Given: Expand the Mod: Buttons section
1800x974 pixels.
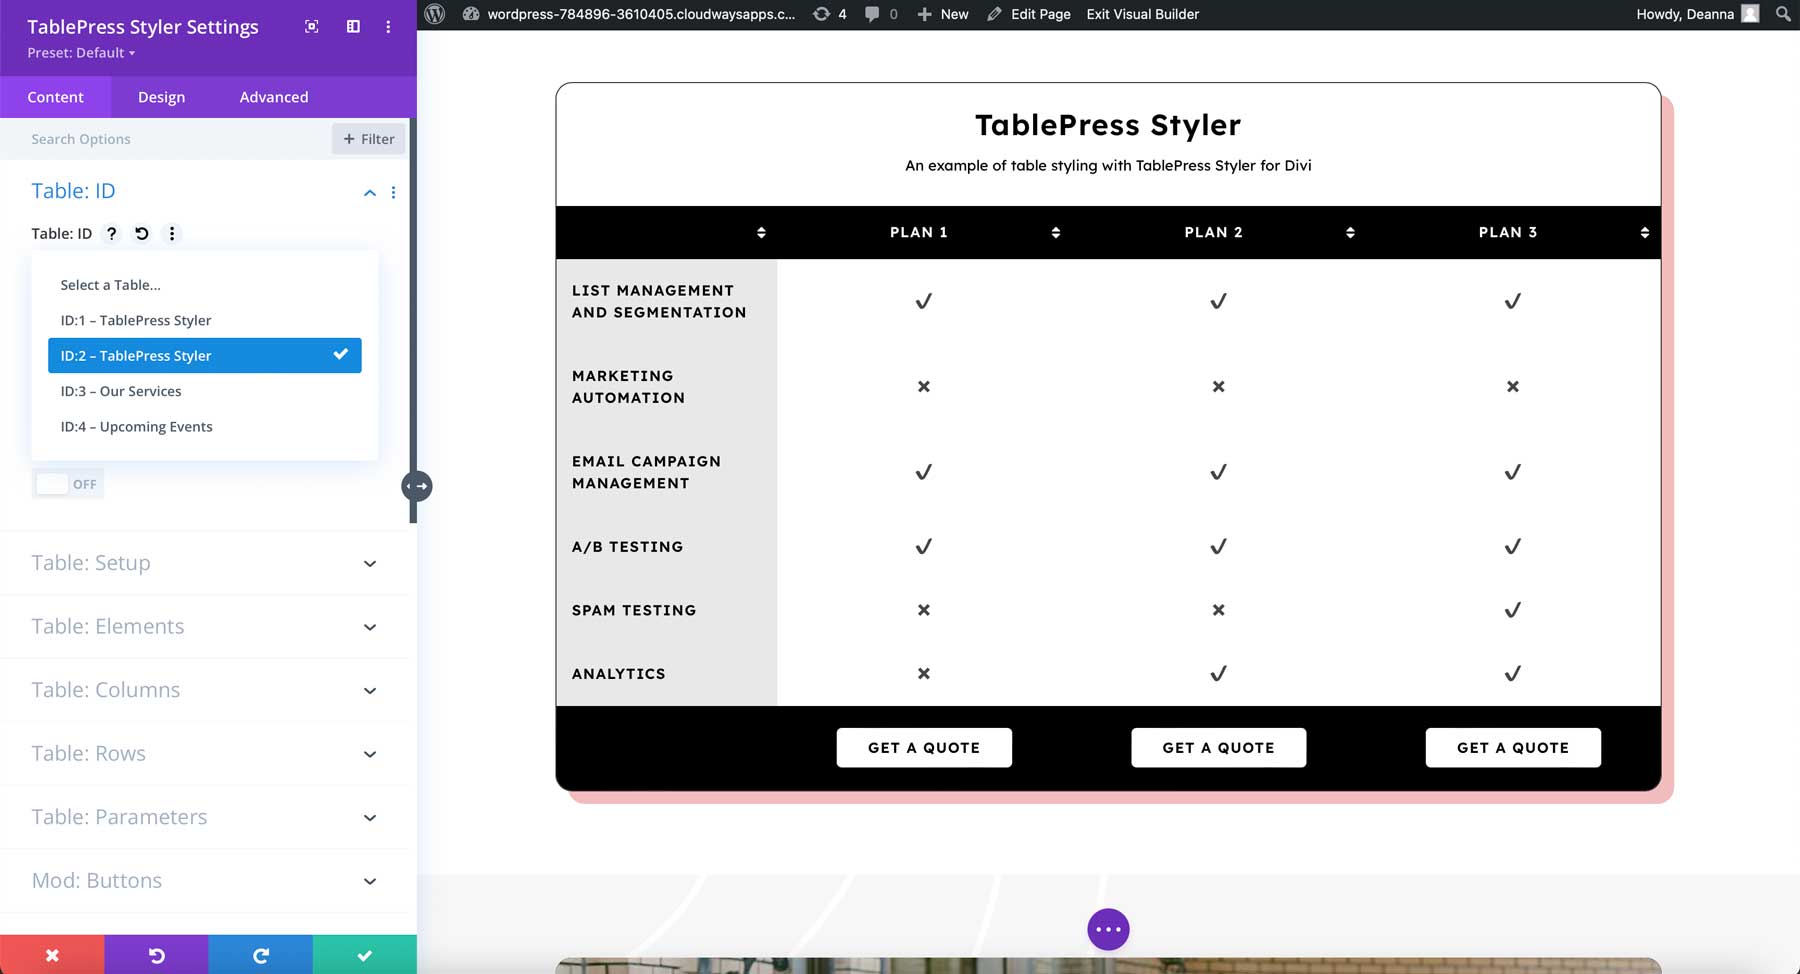Looking at the screenshot, I should pos(204,880).
